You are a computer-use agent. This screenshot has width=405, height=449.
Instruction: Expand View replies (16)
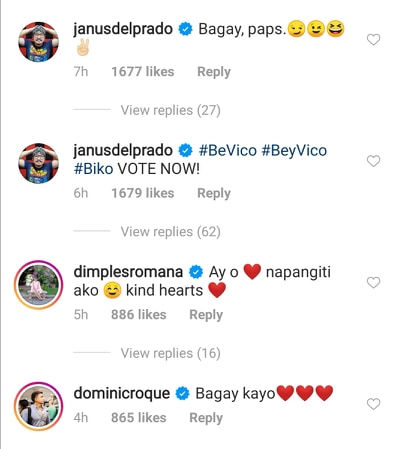[x=170, y=353]
